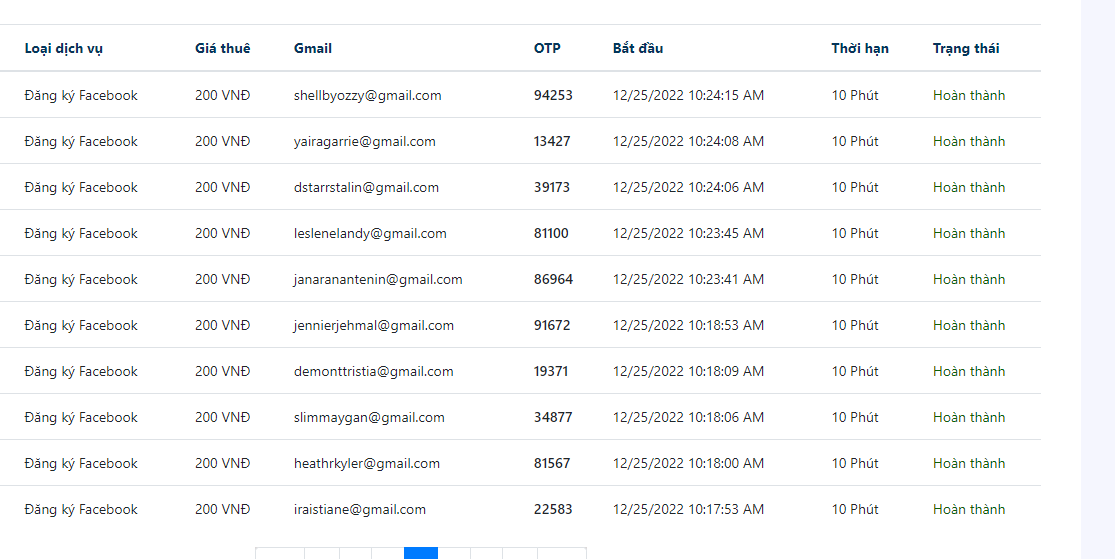The image size is (1115, 559).
Task: Select email leslenelandy@gmail.com
Action: coord(370,233)
